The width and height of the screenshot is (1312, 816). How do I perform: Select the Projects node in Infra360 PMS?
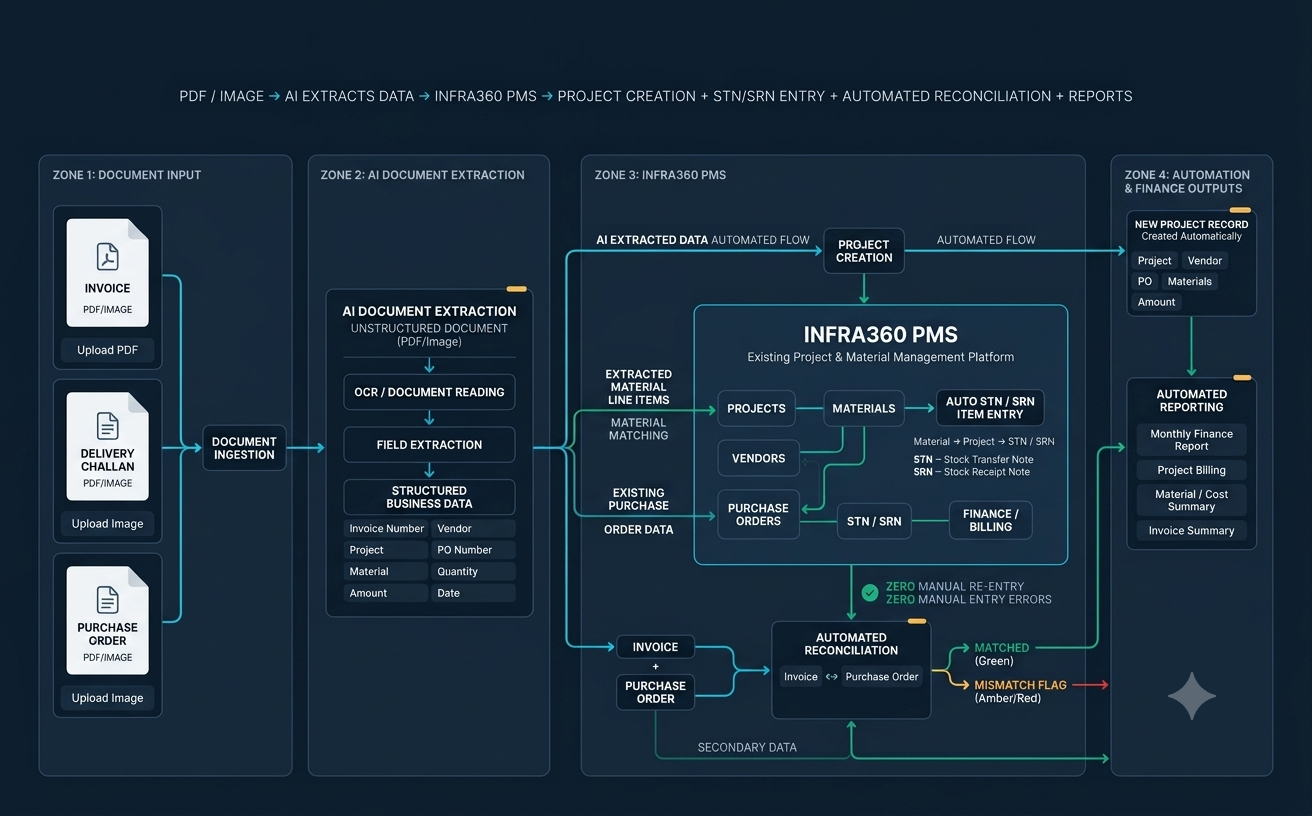[757, 408]
